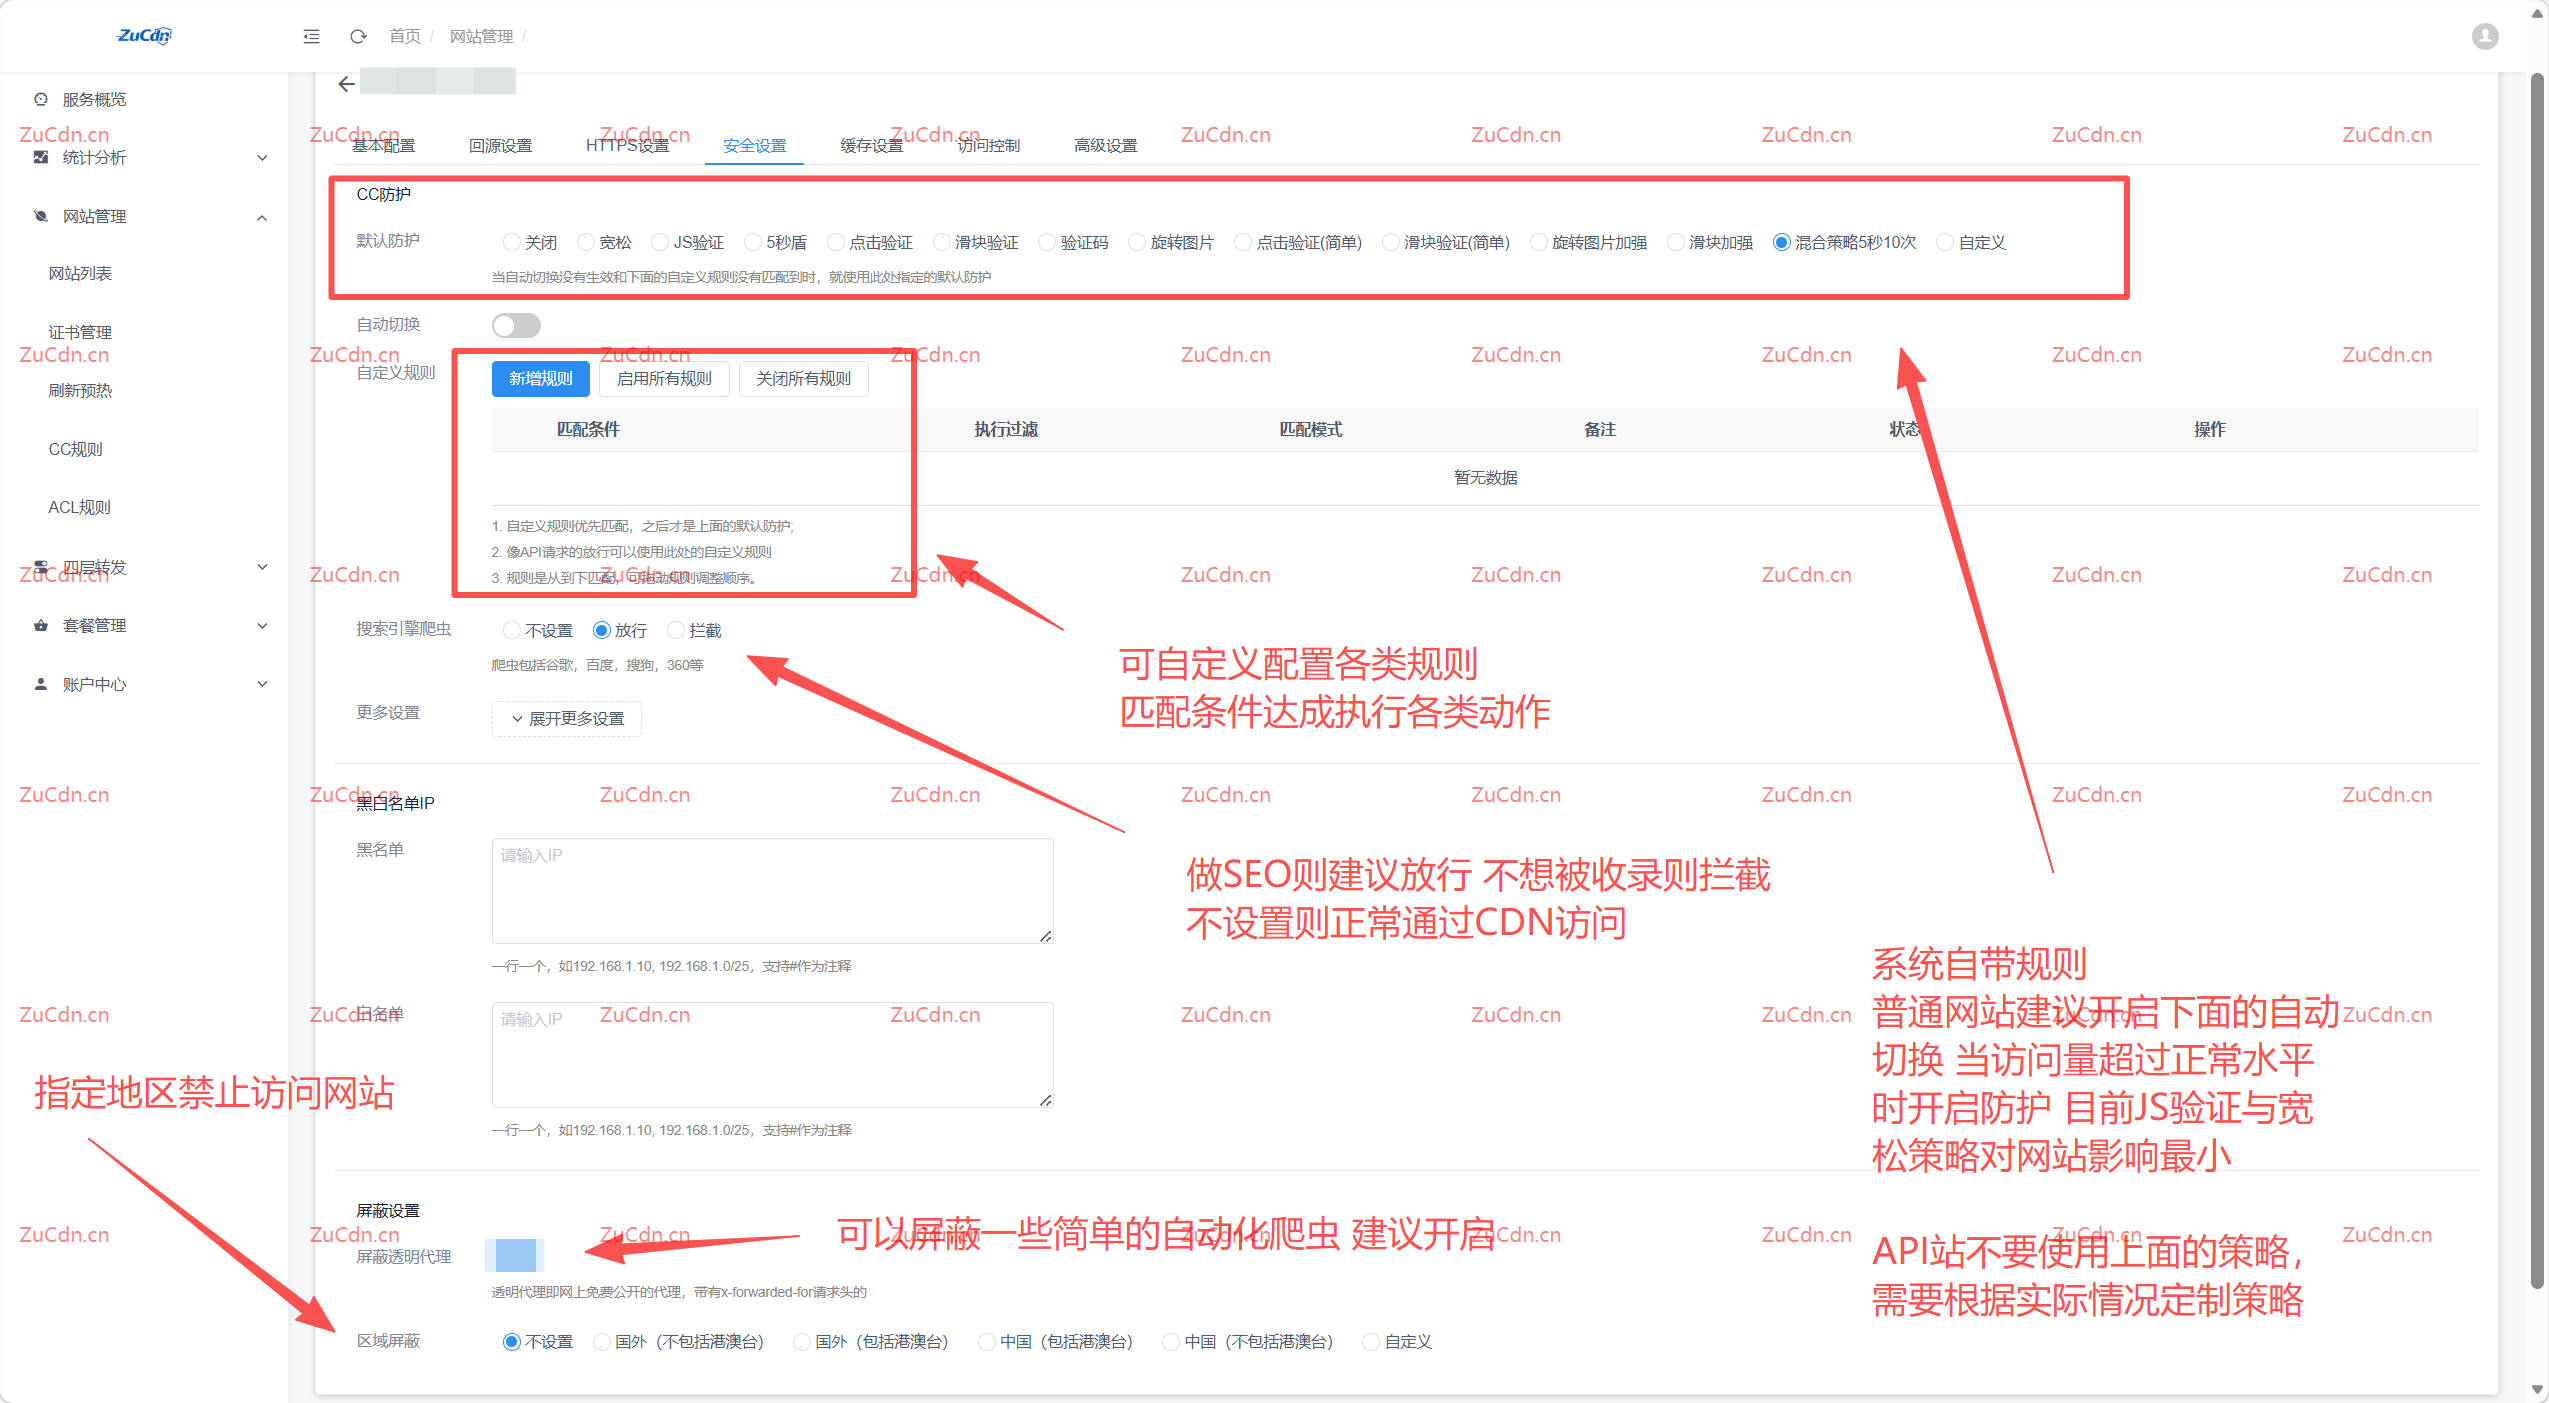Click the page refresh icon near breadcrumb
This screenshot has width=2549, height=1403.
click(357, 36)
